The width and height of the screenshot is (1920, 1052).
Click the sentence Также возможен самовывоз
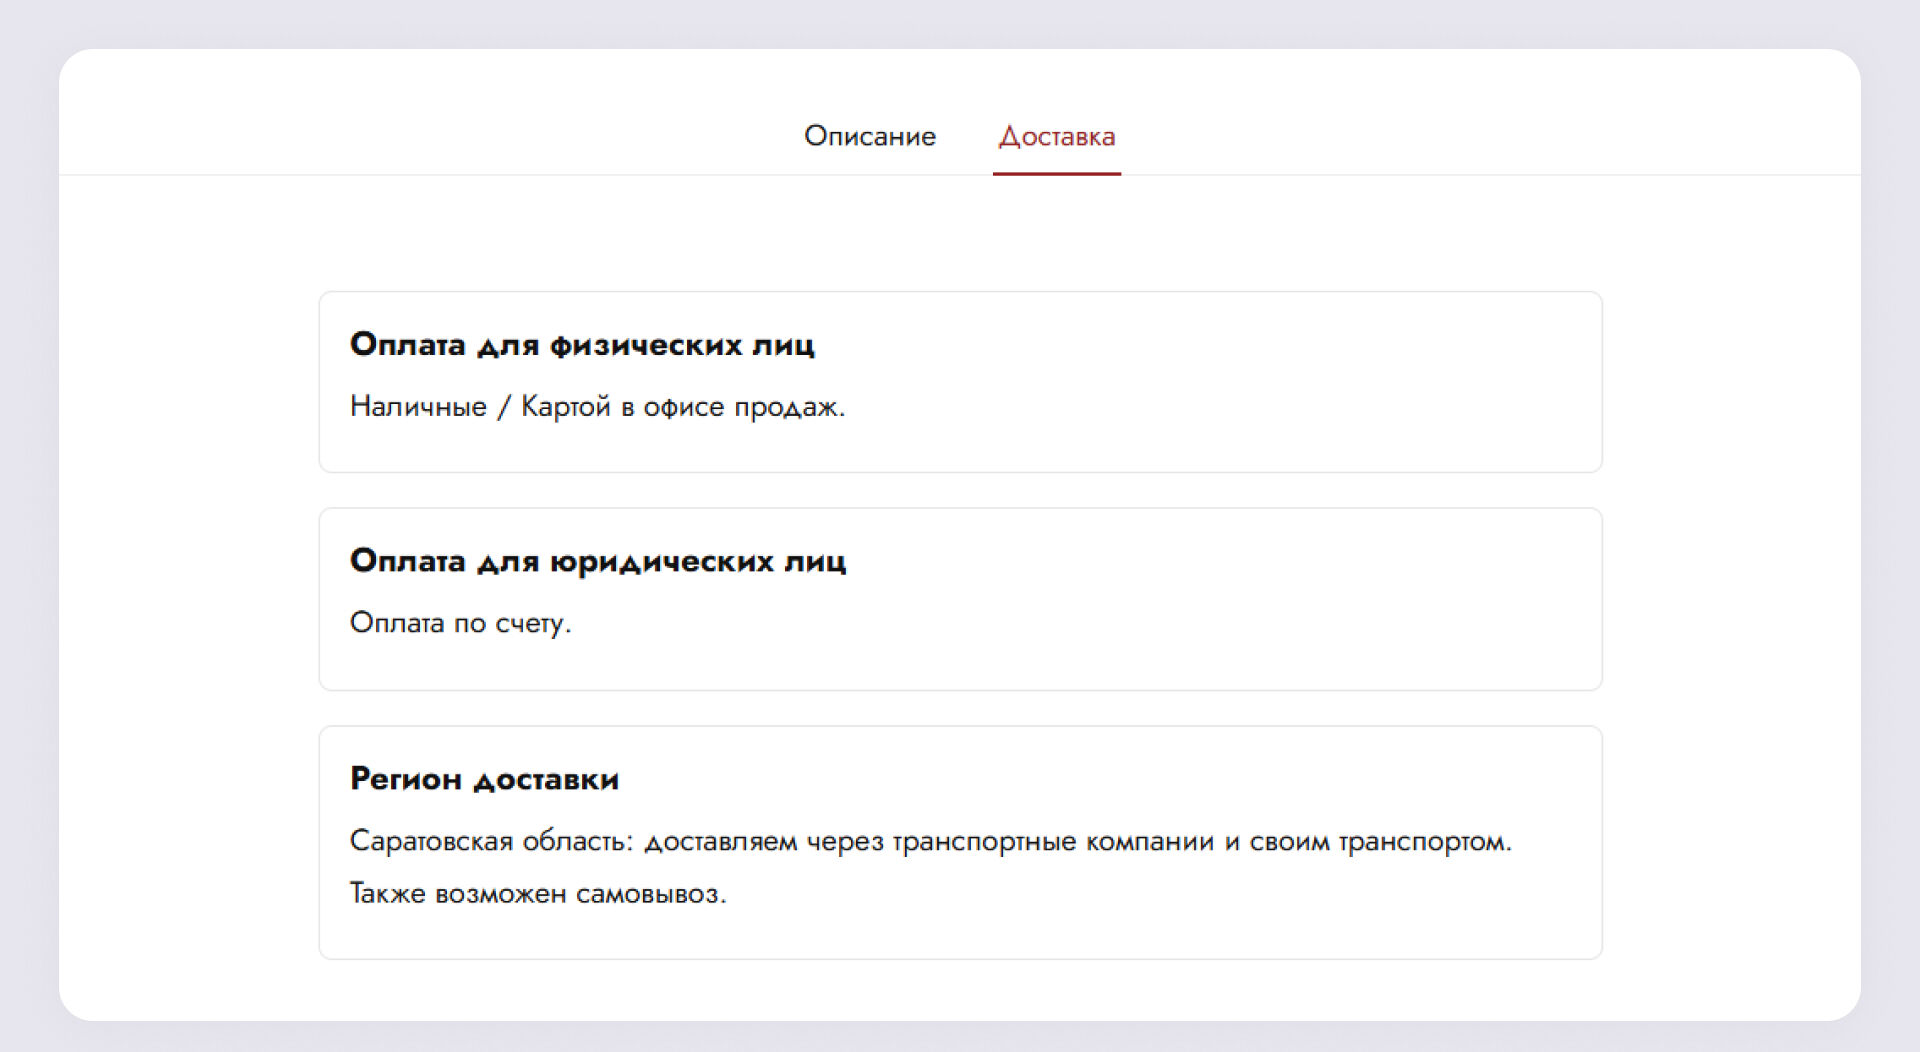[x=537, y=893]
